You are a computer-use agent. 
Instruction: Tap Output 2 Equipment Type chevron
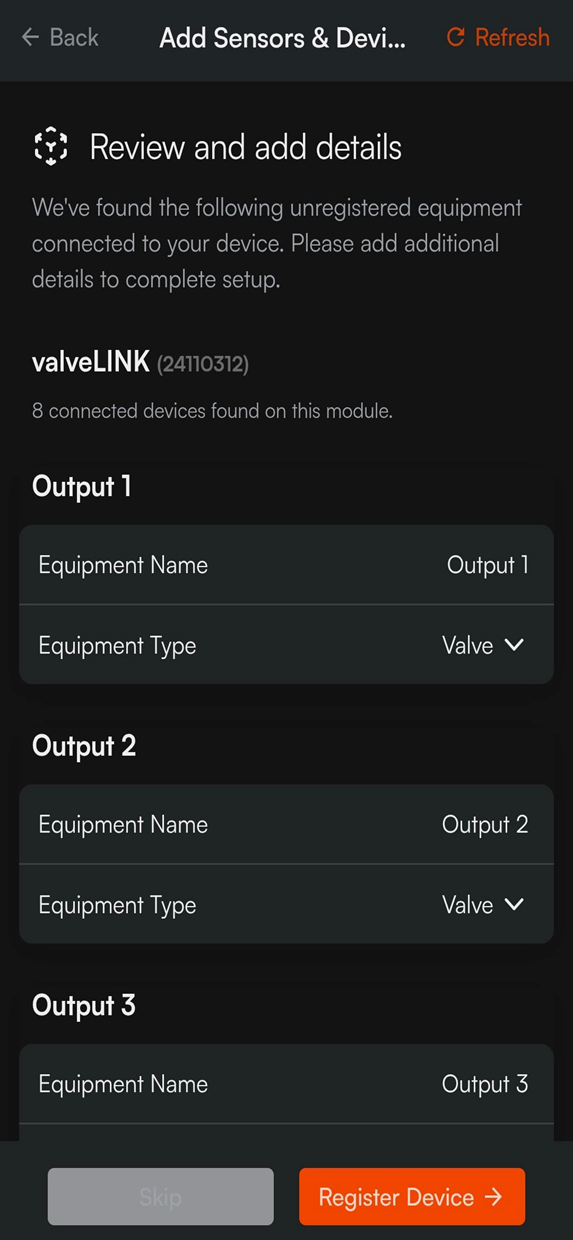(514, 904)
